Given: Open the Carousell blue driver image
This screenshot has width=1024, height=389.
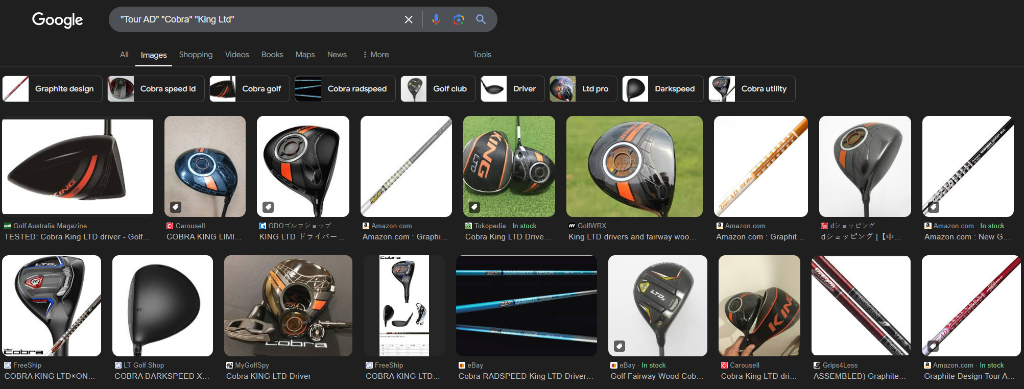Looking at the screenshot, I should 205,166.
